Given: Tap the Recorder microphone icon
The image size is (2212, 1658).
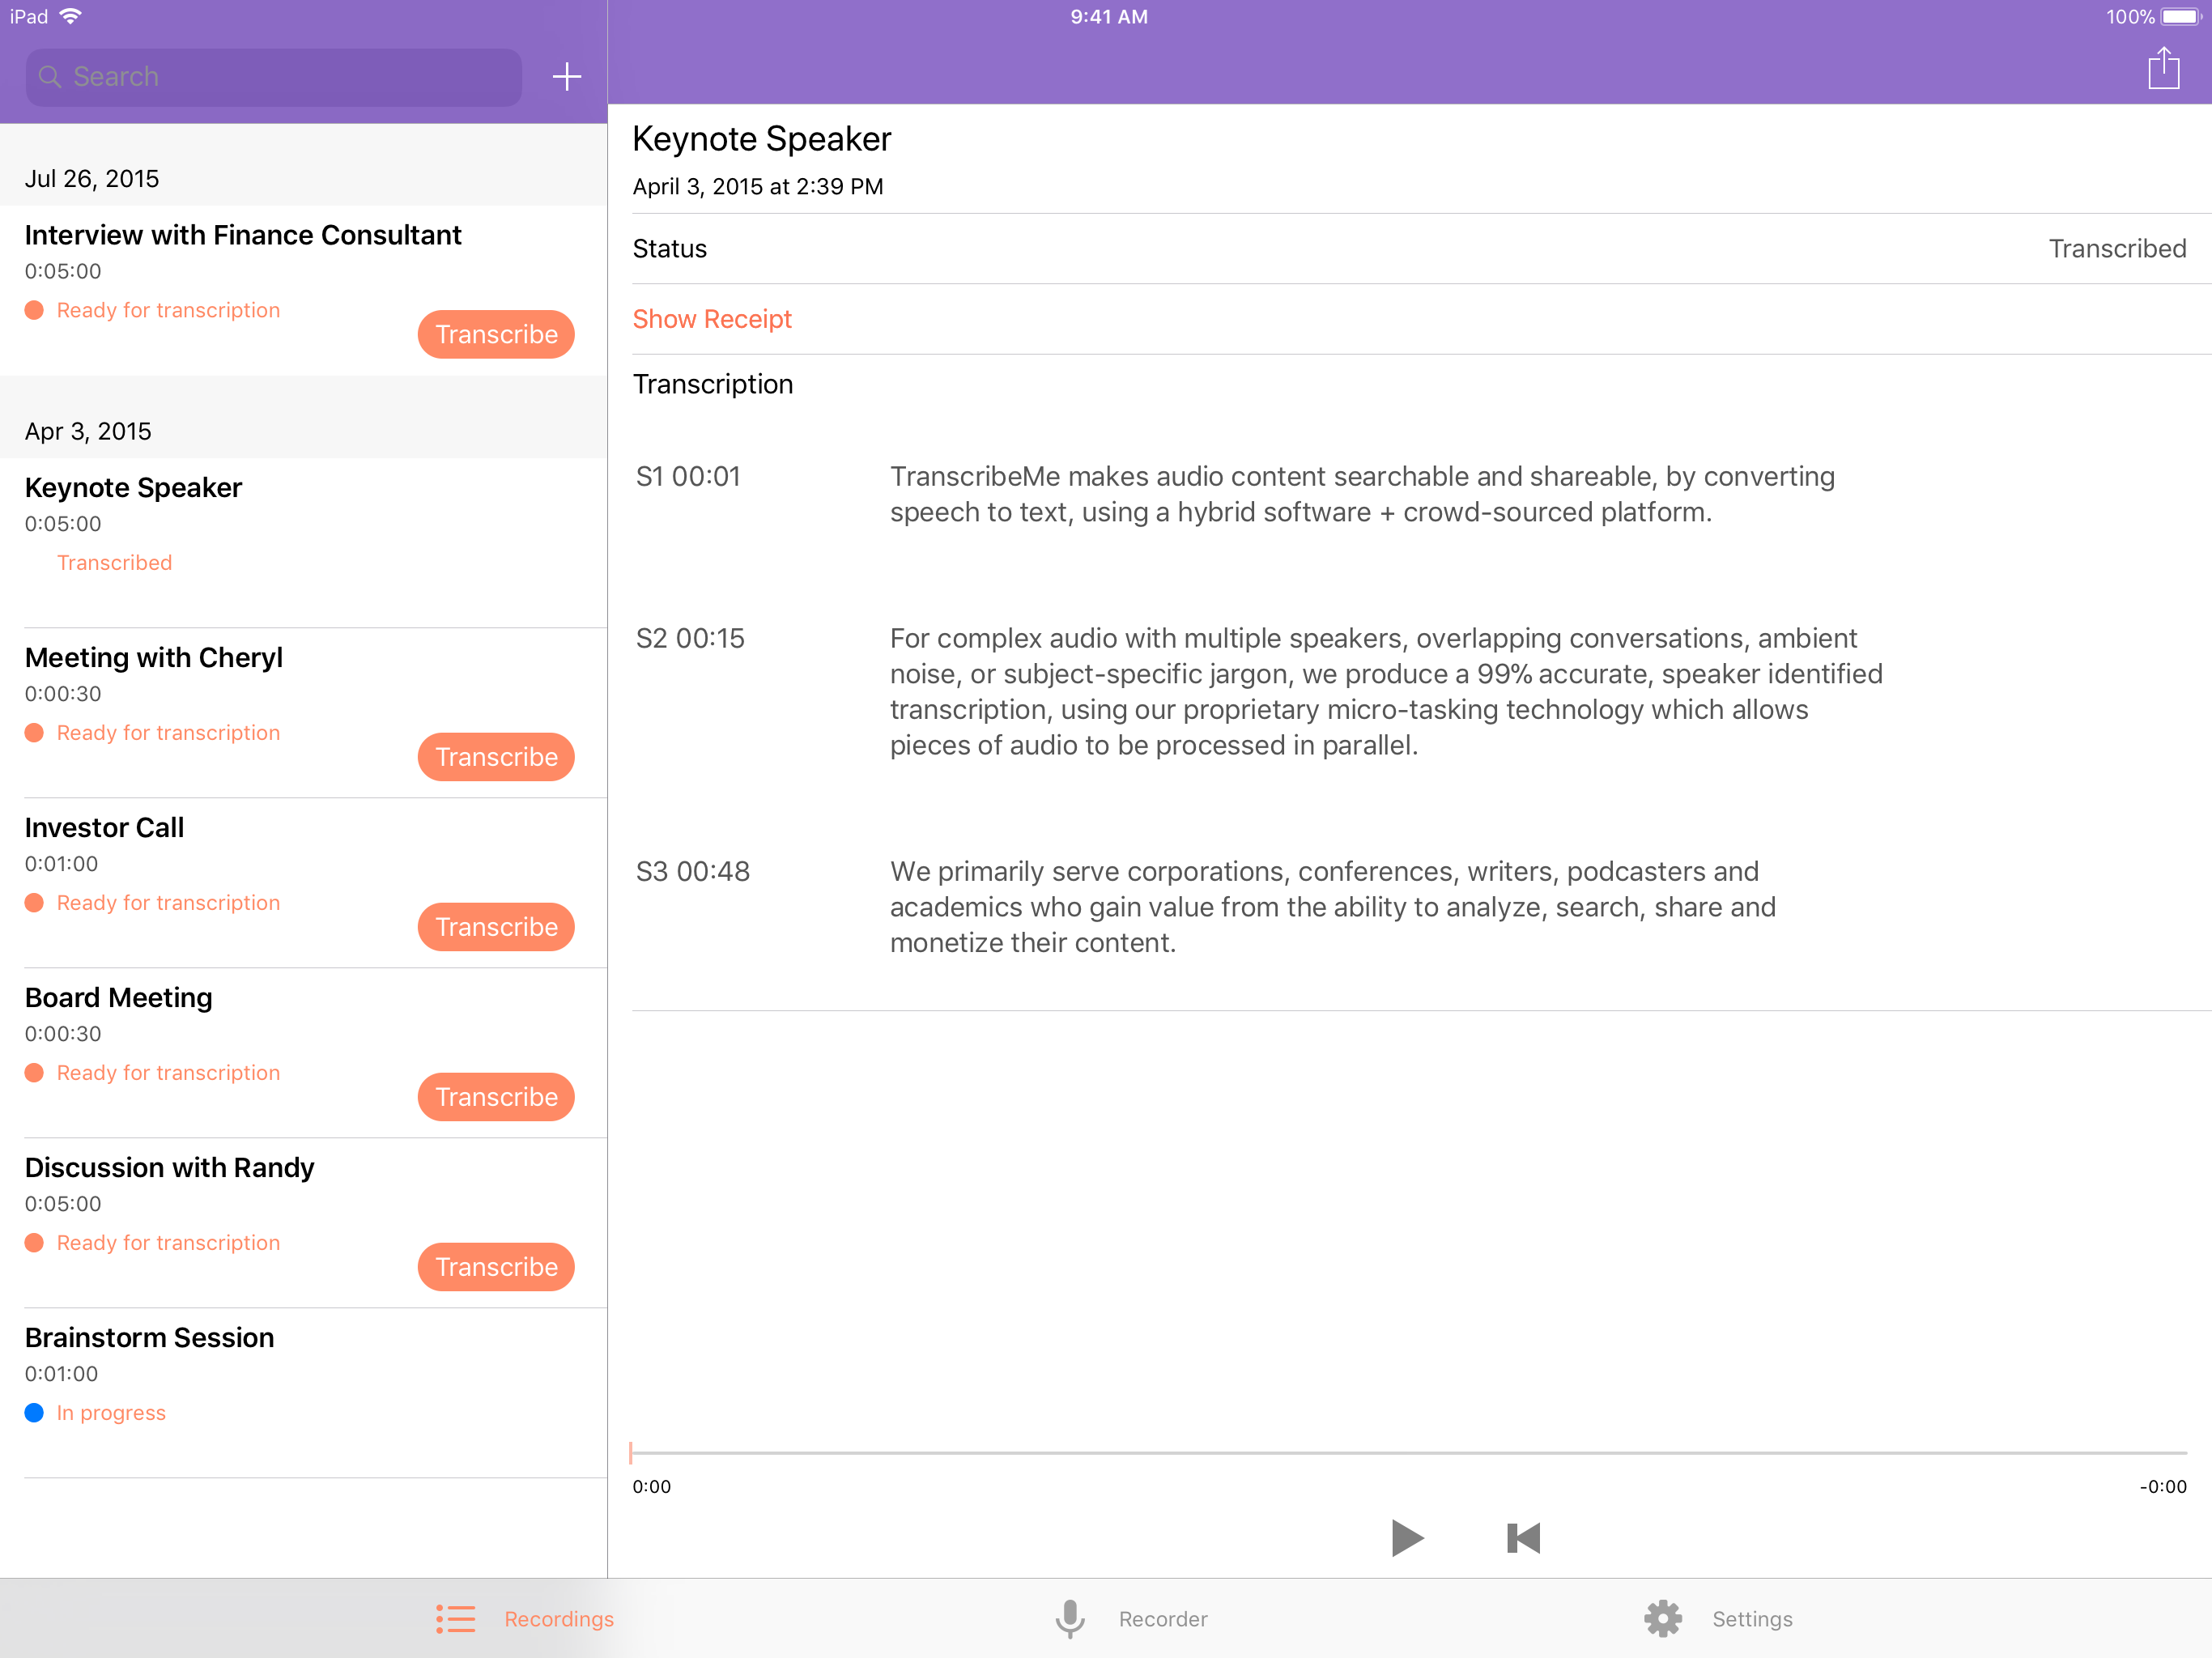Looking at the screenshot, I should click(x=1070, y=1618).
